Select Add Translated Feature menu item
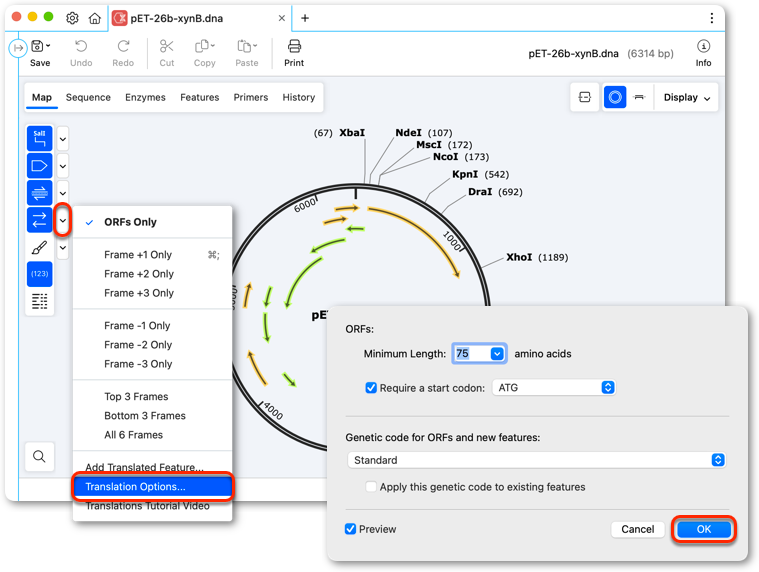The height and width of the screenshot is (572, 759). [152, 467]
